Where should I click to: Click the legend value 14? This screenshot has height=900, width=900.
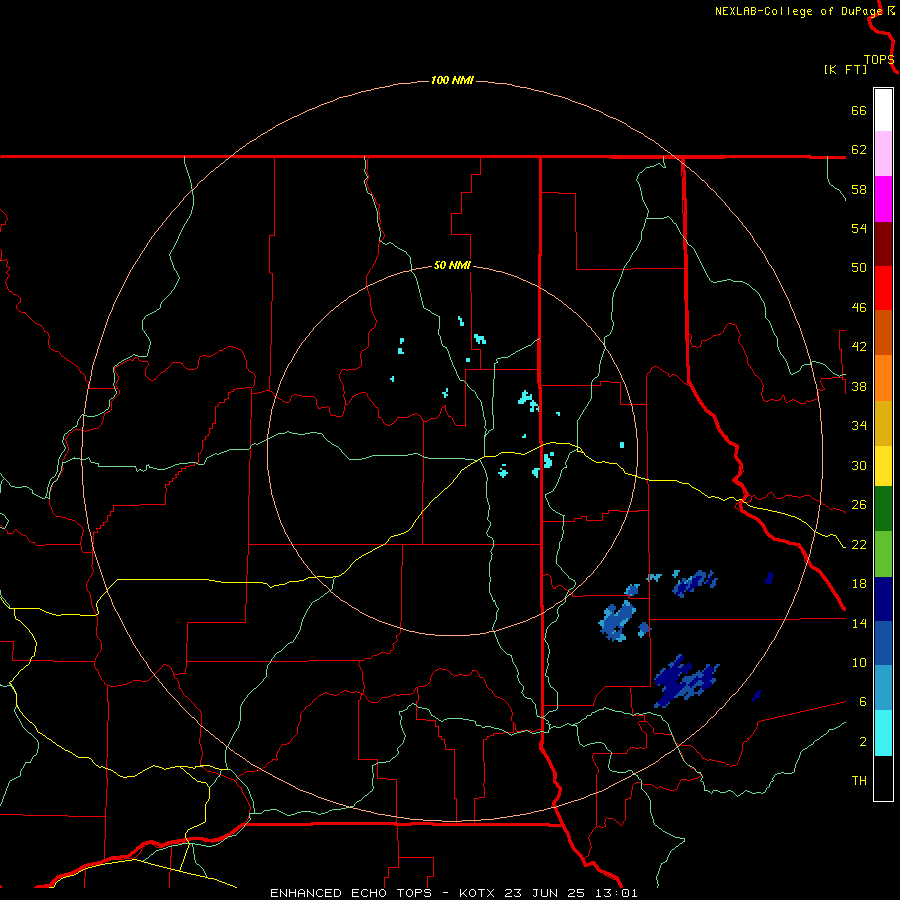tap(859, 623)
